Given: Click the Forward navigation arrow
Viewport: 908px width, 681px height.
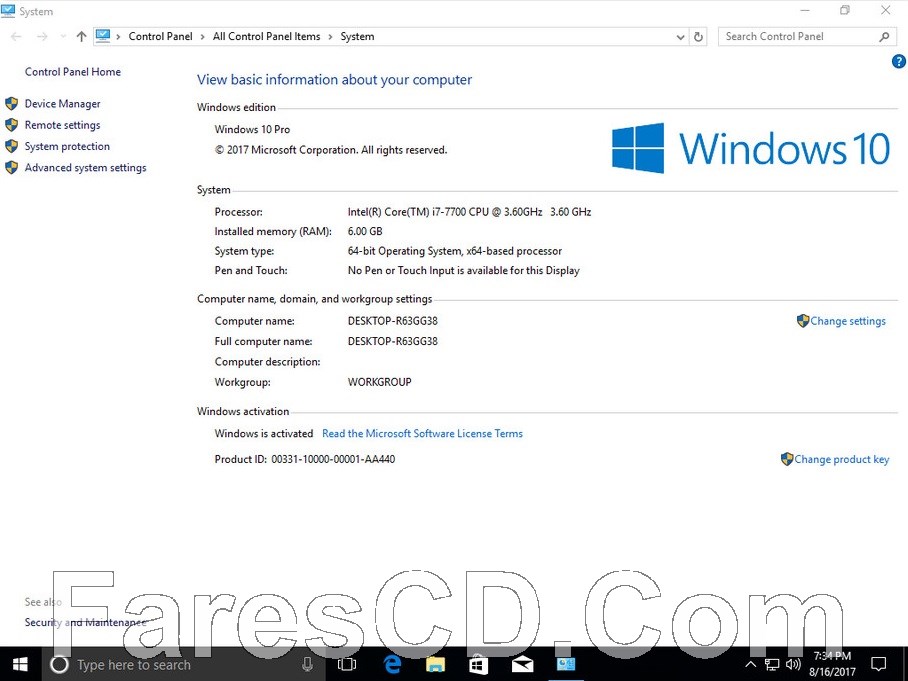Looking at the screenshot, I should pyautogui.click(x=42, y=36).
